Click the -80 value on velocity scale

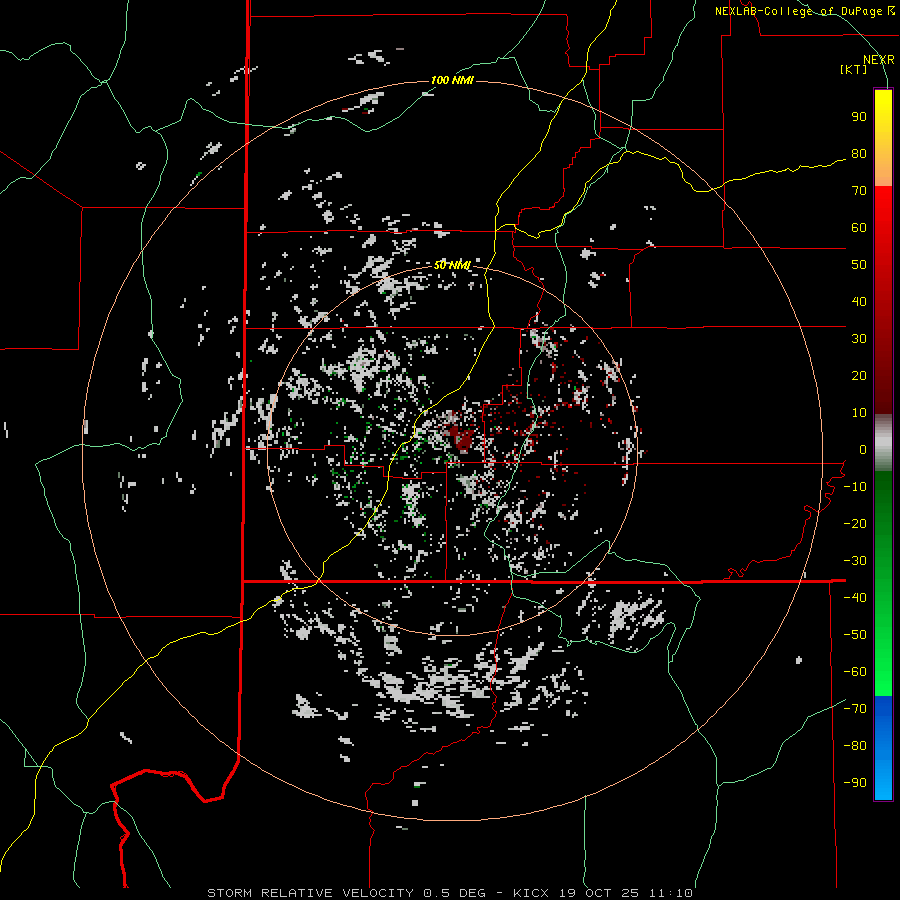point(855,746)
